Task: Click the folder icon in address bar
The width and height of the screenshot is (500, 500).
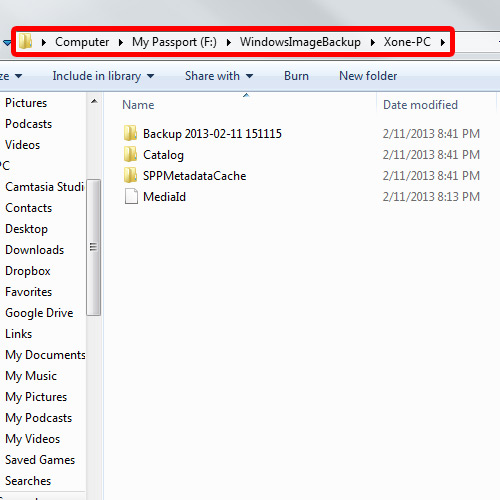Action: point(25,42)
